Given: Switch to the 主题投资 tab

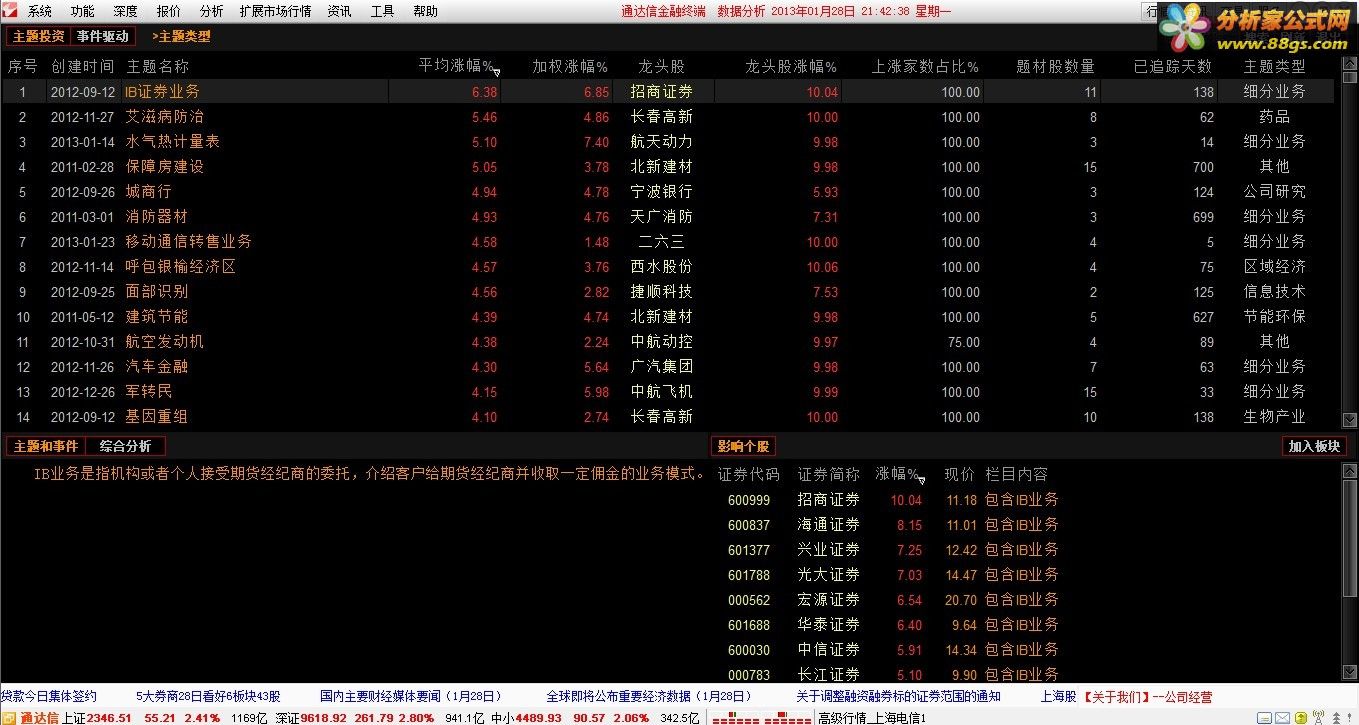Looking at the screenshot, I should [38, 36].
